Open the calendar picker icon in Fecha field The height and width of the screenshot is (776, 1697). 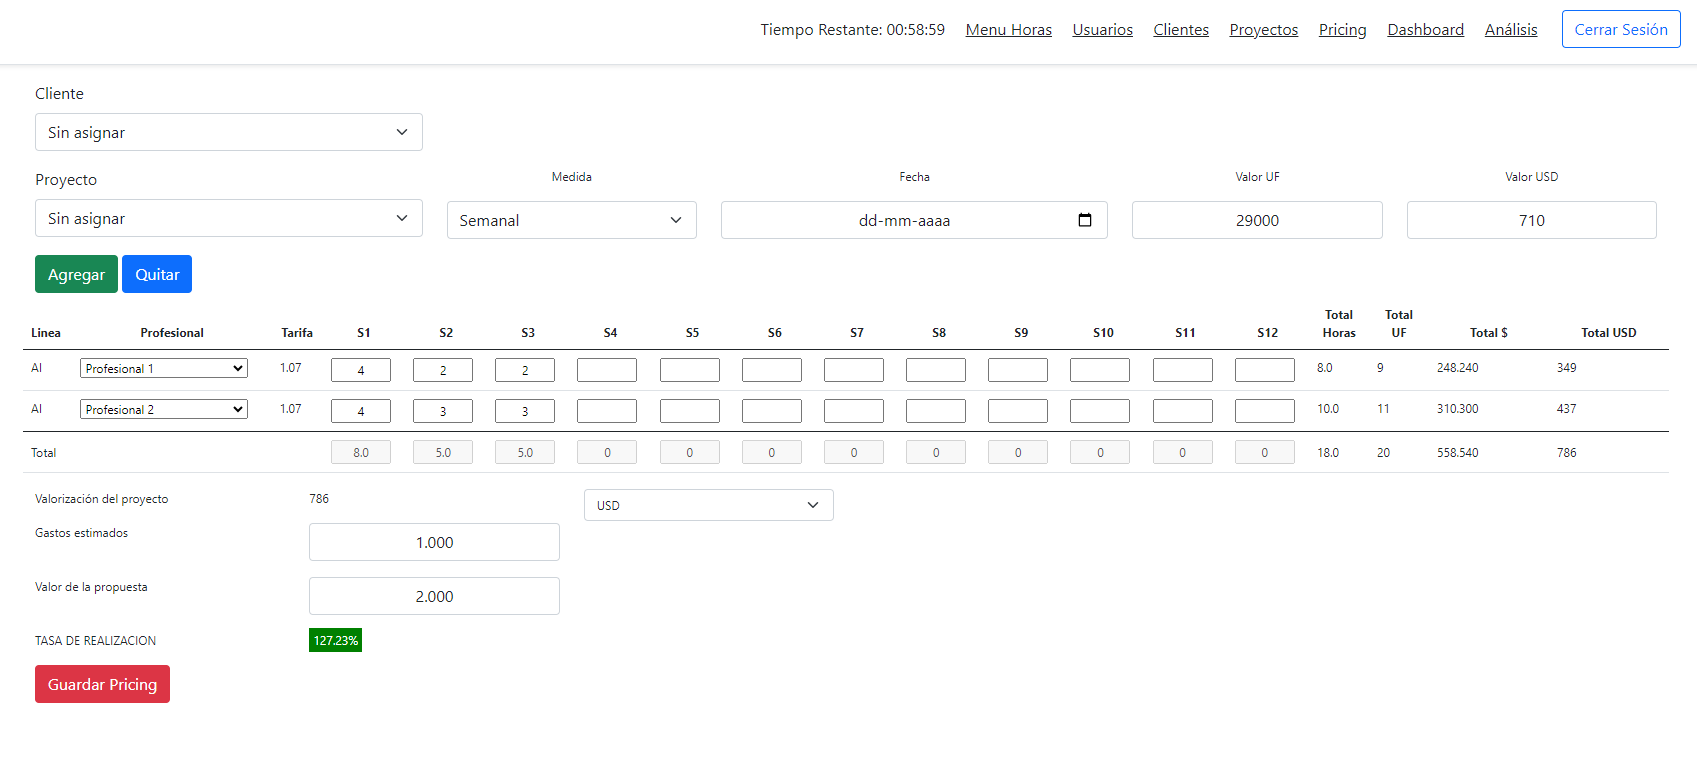[x=1085, y=220]
